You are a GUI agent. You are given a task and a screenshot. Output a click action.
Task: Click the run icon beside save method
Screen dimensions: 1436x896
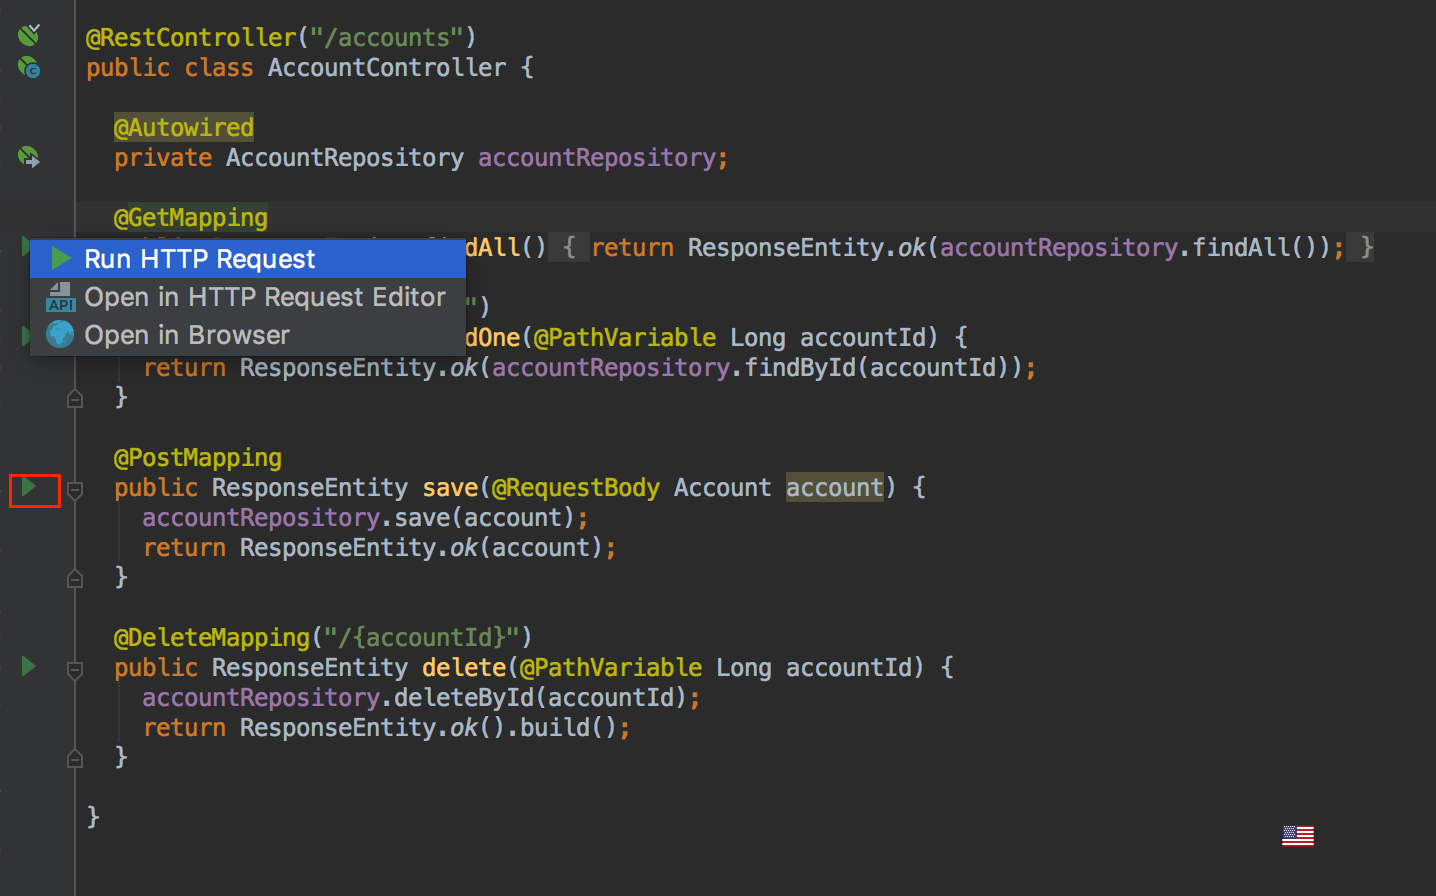(29, 487)
